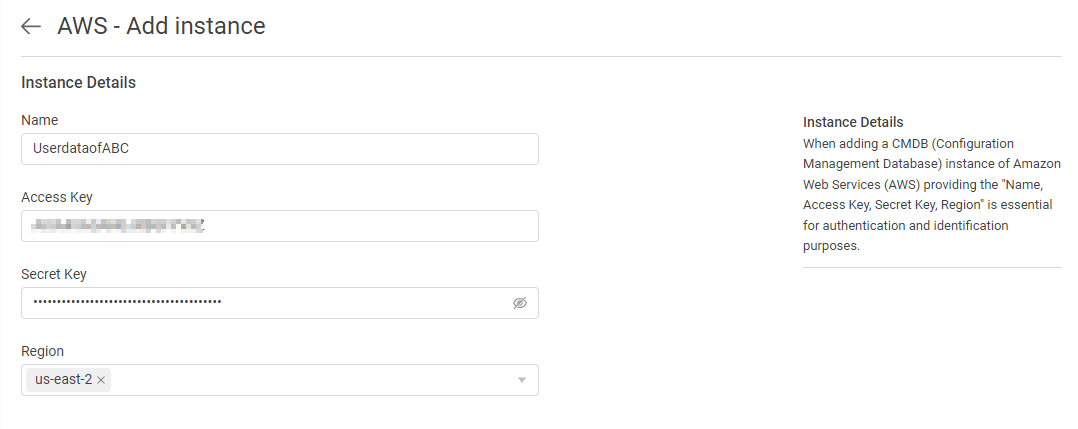Select the Secret Key password field
The height and width of the screenshot is (429, 1078).
pos(280,302)
